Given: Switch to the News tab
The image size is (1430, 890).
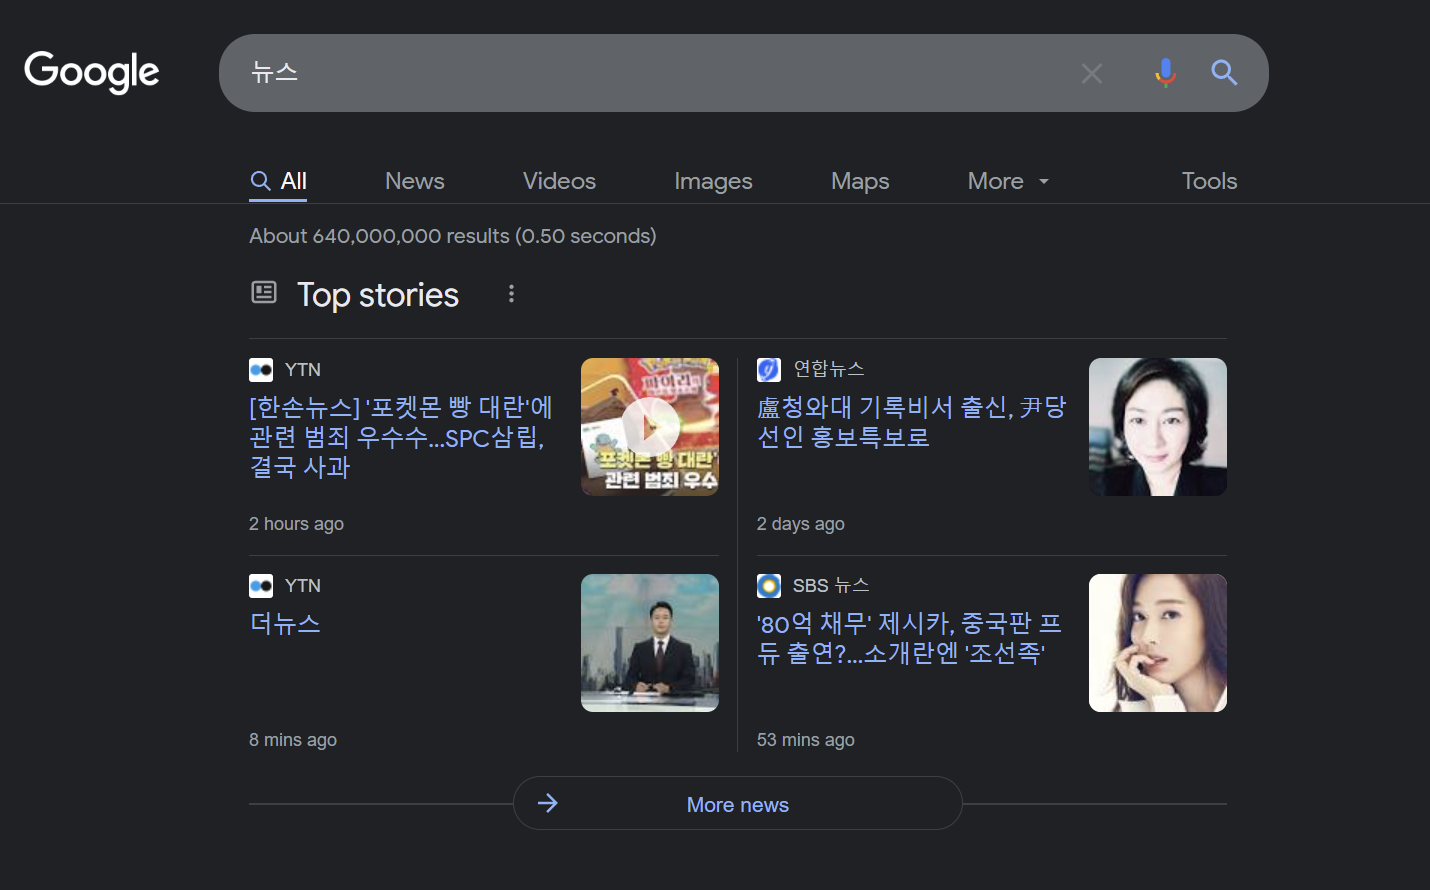Looking at the screenshot, I should pyautogui.click(x=415, y=181).
